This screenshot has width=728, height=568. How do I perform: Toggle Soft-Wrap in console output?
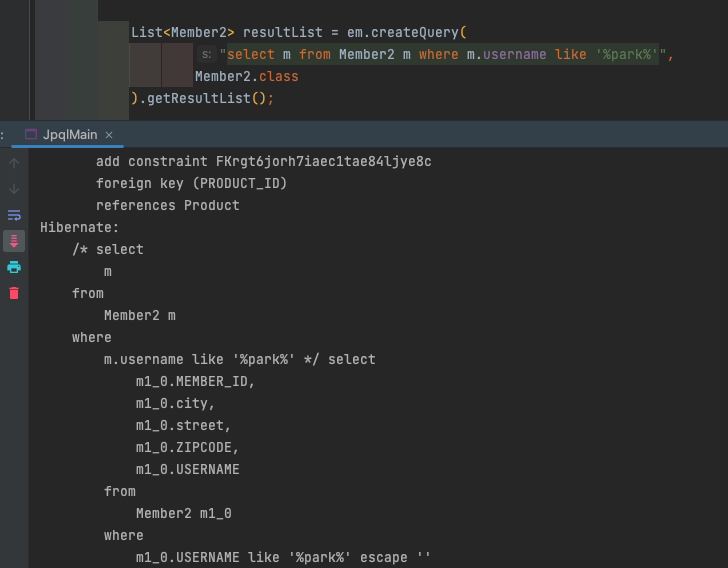14,215
